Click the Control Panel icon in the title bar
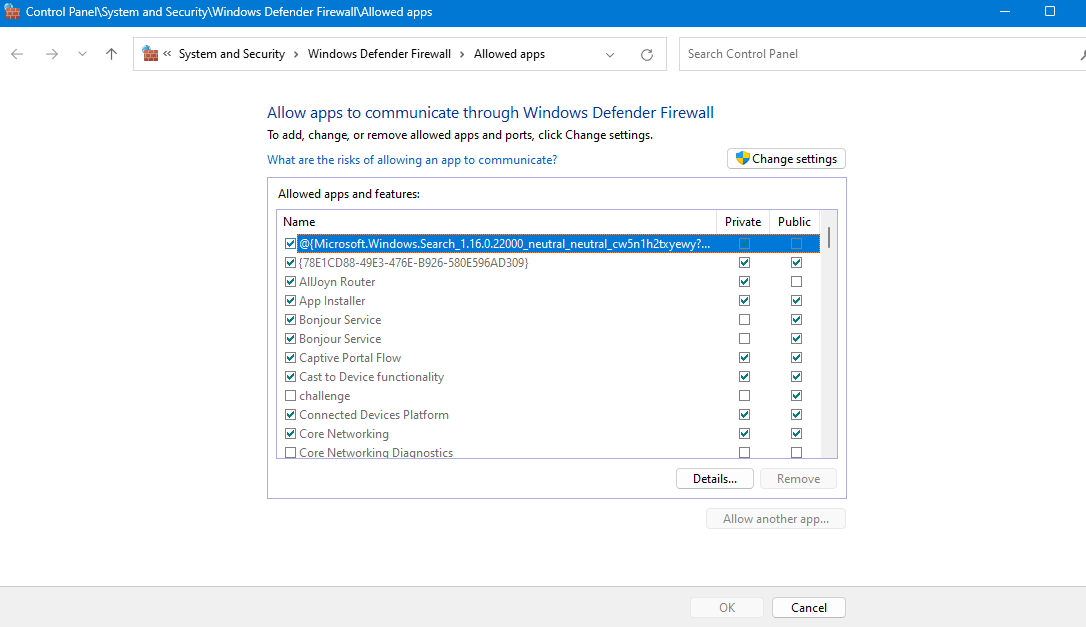Image resolution: width=1086 pixels, height=627 pixels. click(13, 11)
